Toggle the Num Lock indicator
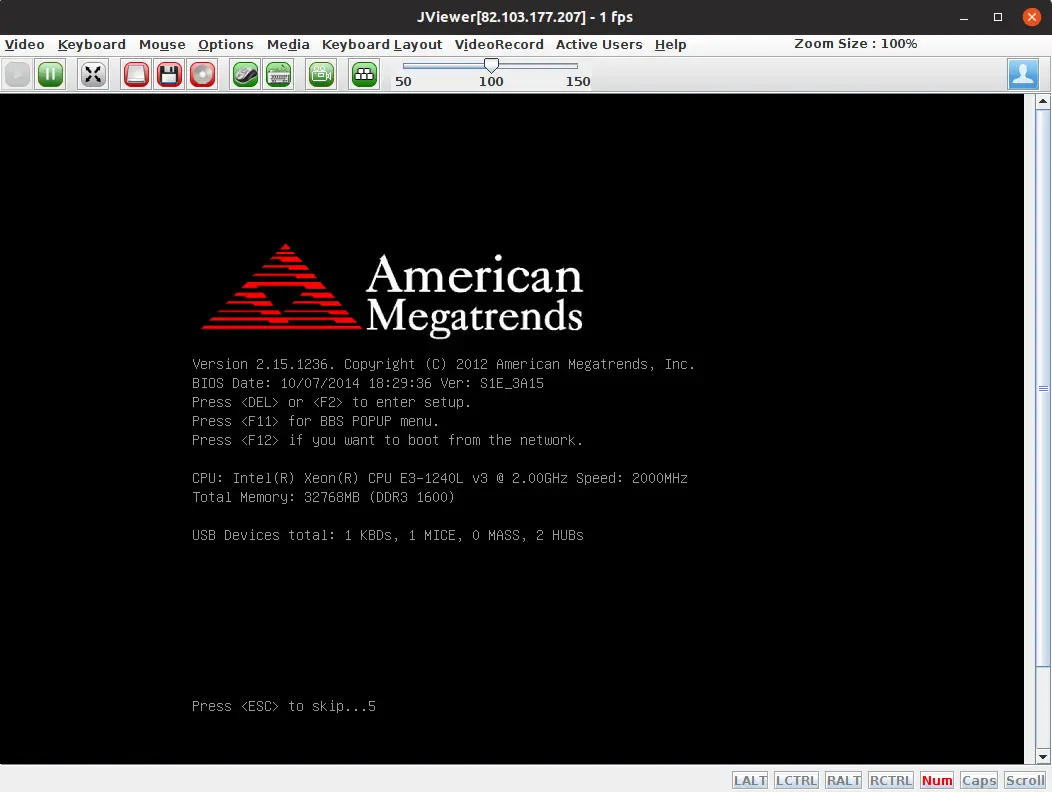The height and width of the screenshot is (792, 1052). point(936,780)
